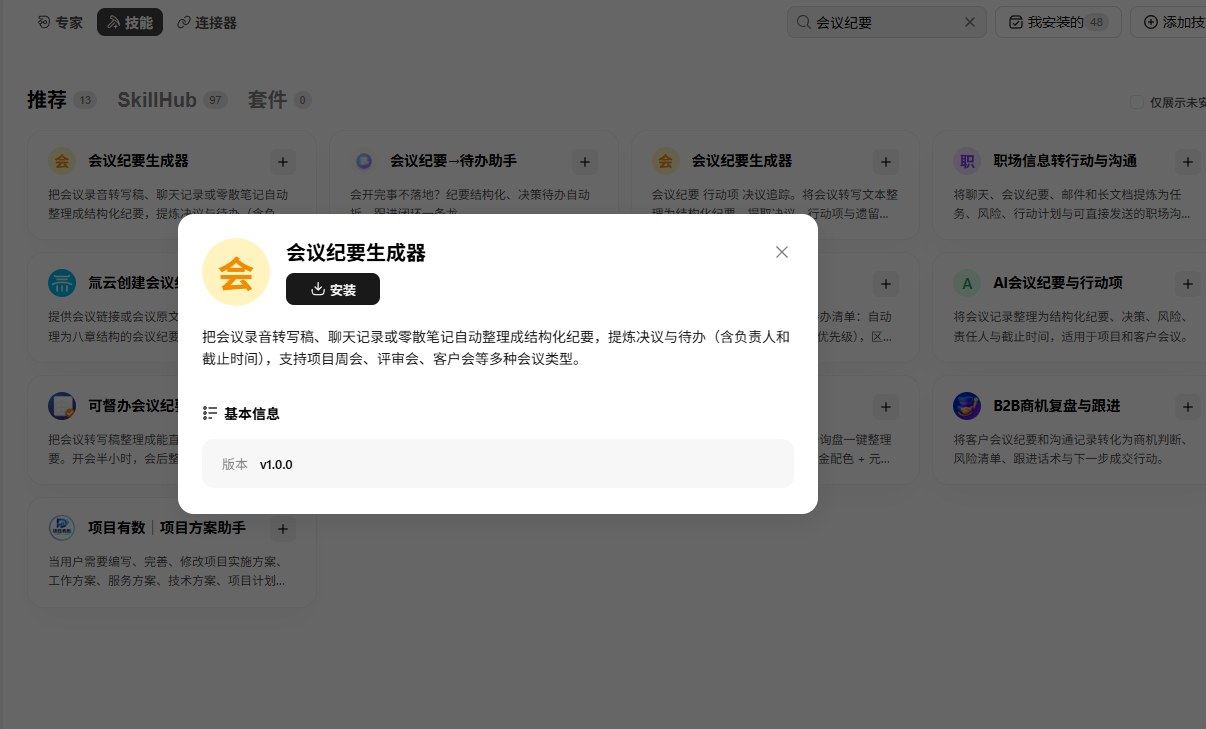
Task: Click the 项目有数 card icon
Action: point(62,528)
